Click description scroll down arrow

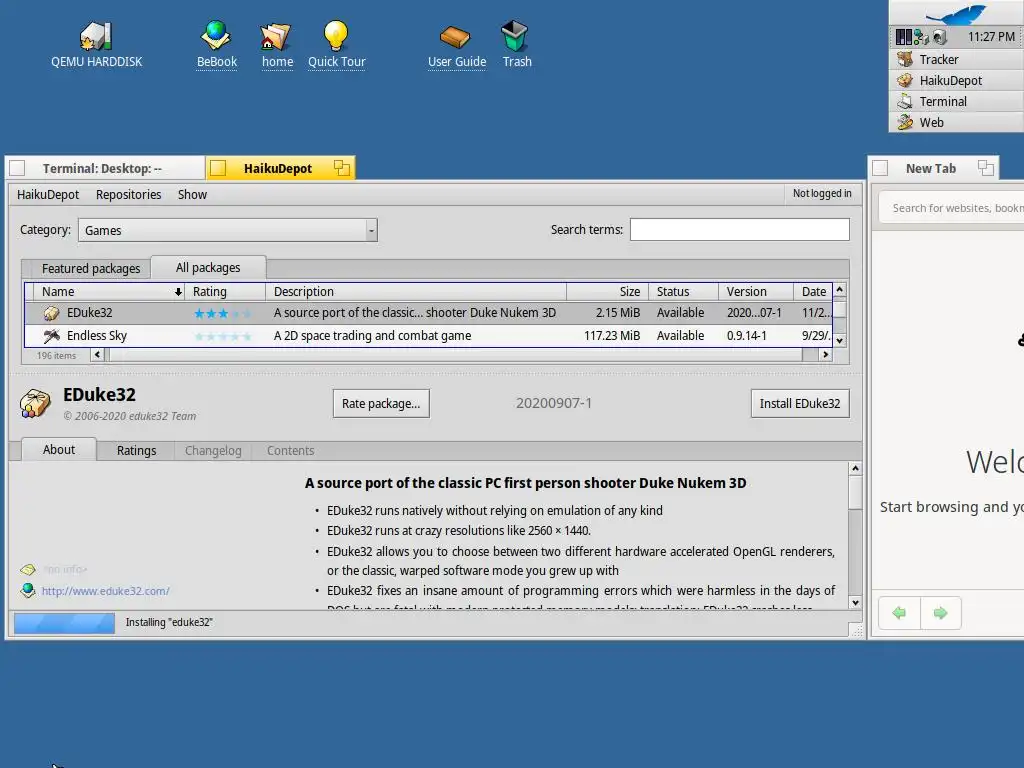[x=855, y=603]
